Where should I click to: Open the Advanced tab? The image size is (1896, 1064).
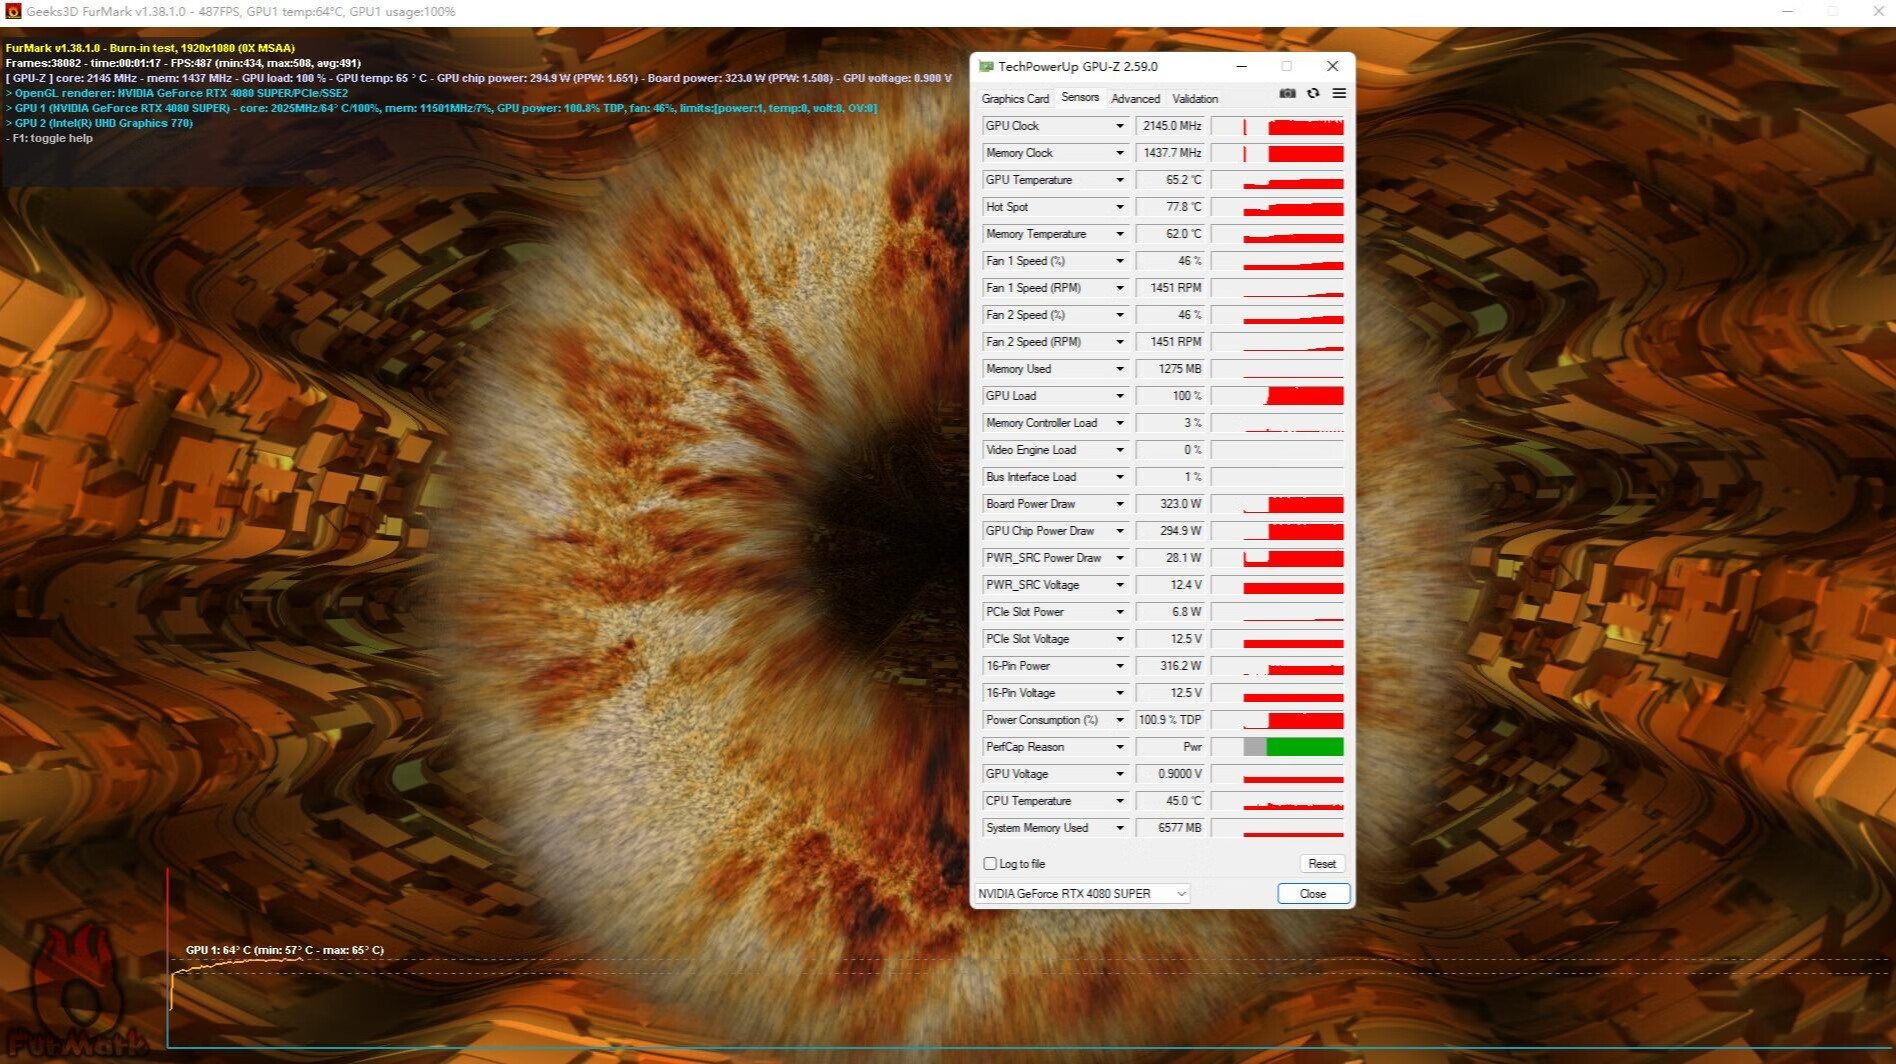coord(1136,98)
